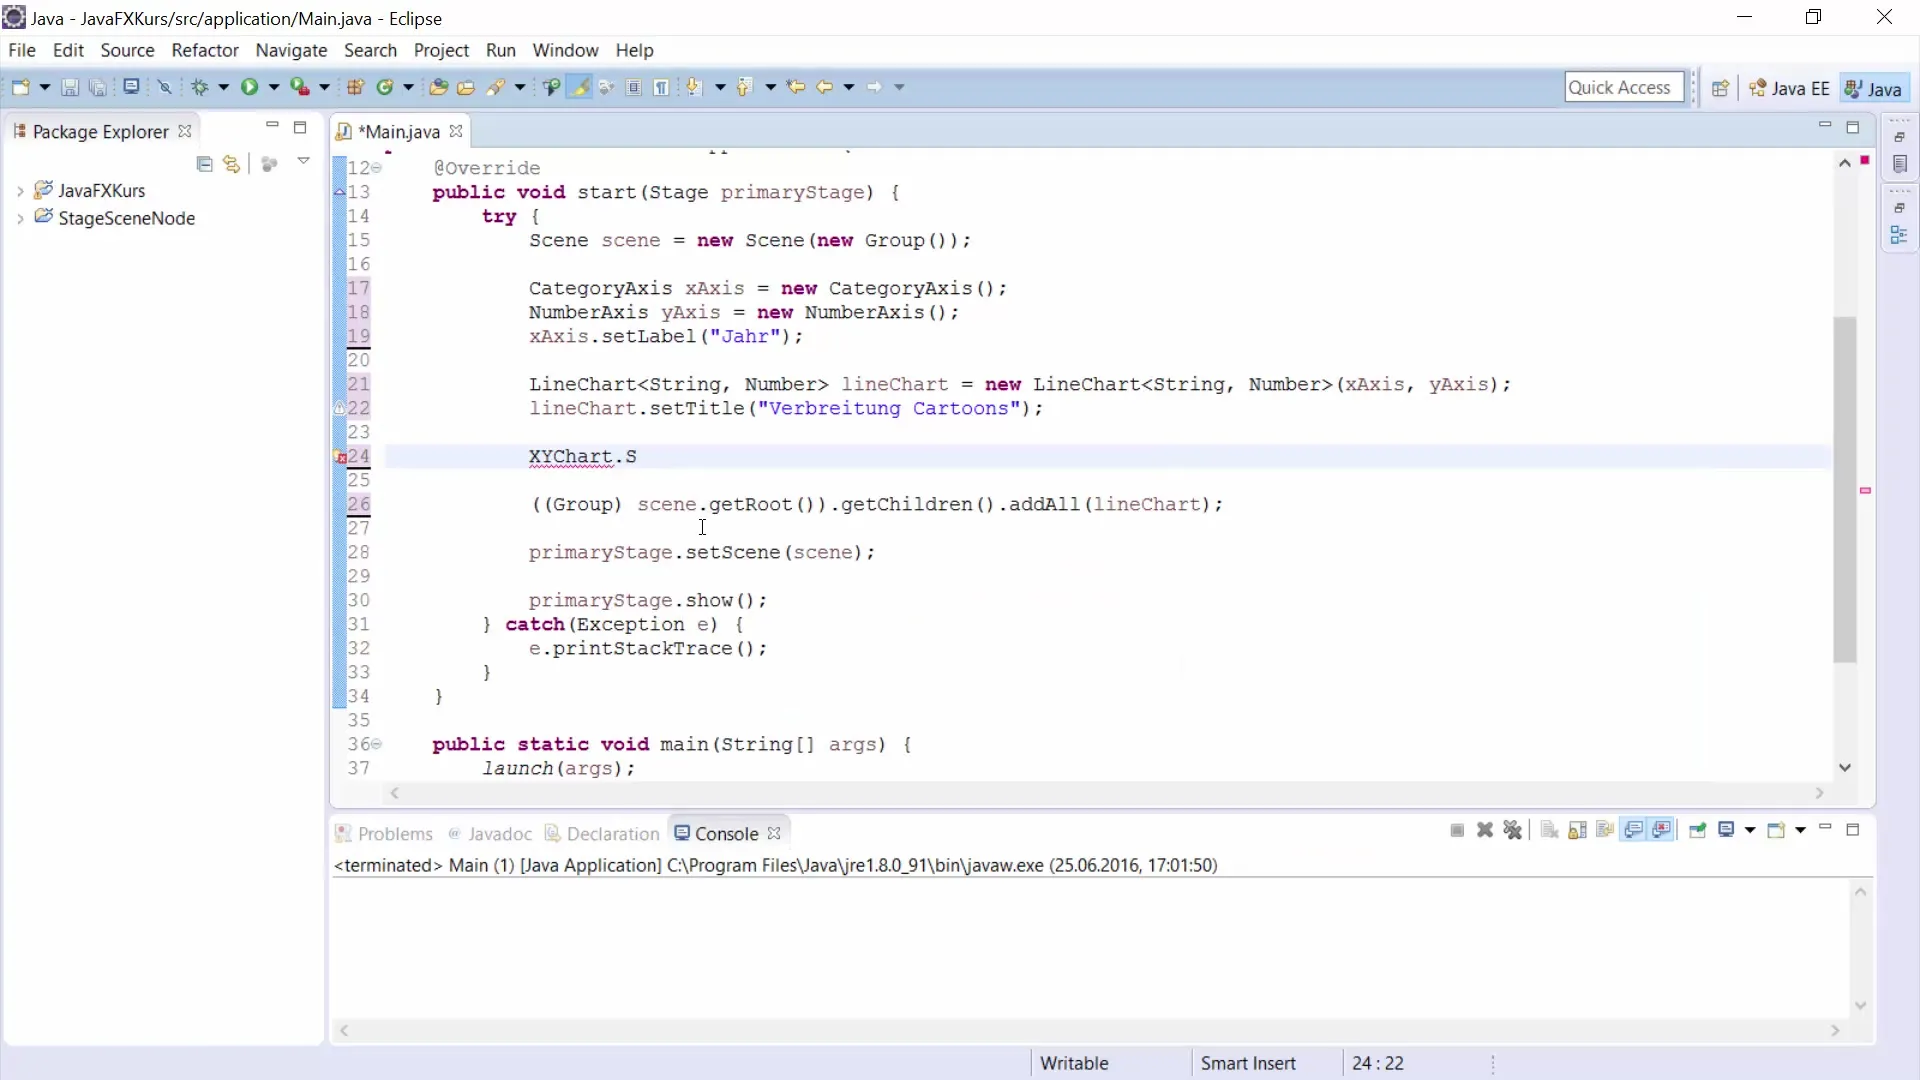Click Remove Launch in Console

coord(1485,830)
